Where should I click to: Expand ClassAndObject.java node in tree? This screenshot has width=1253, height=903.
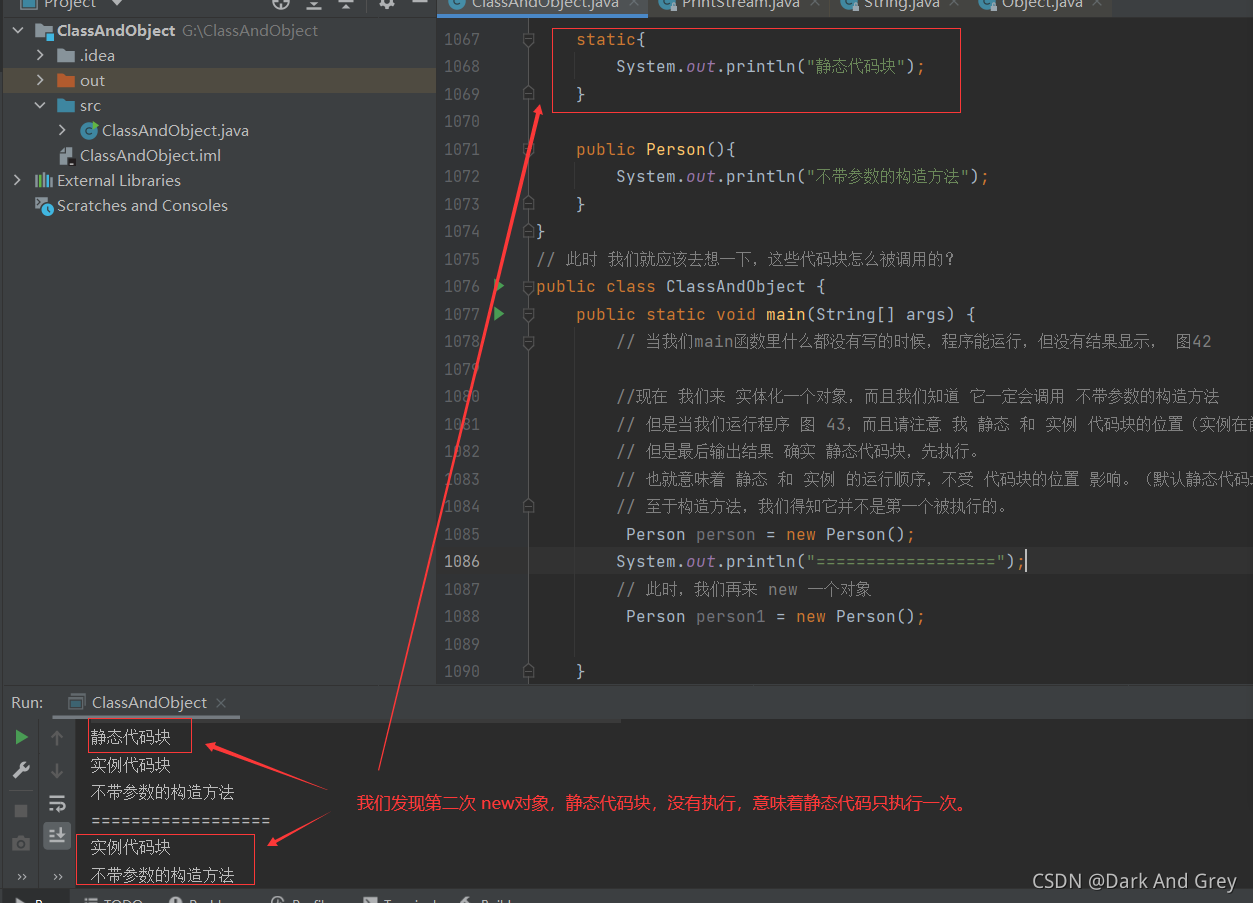point(62,131)
